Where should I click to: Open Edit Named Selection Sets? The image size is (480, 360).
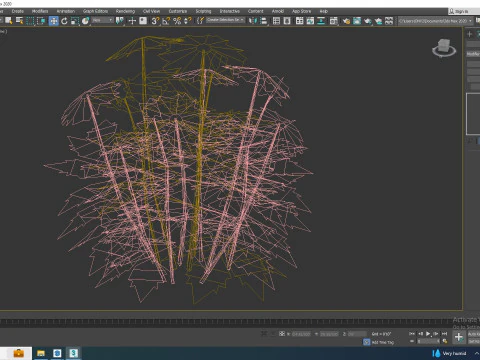200,21
